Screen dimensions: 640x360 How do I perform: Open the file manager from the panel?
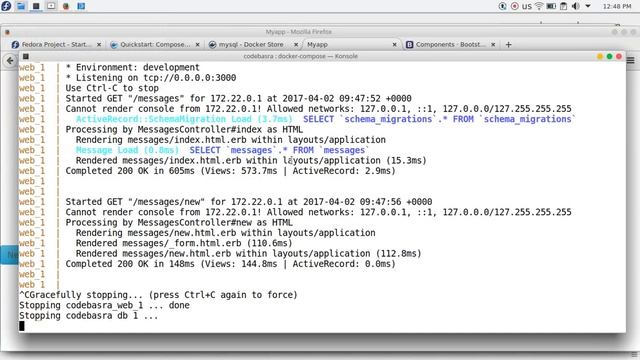click(21, 6)
